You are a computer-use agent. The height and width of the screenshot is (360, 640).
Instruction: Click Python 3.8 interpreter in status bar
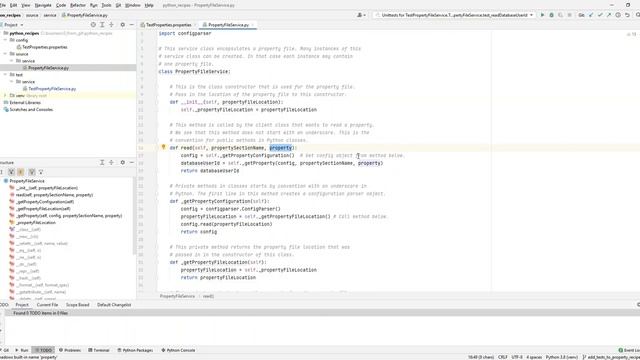[x=562, y=357]
